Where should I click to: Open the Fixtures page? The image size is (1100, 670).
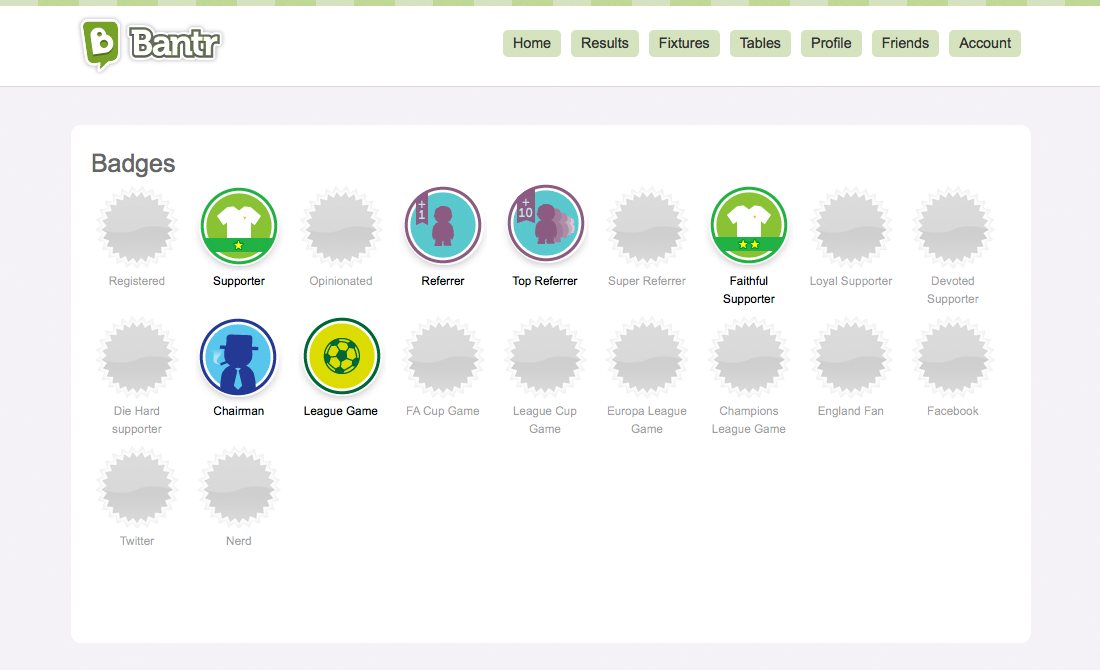(684, 43)
